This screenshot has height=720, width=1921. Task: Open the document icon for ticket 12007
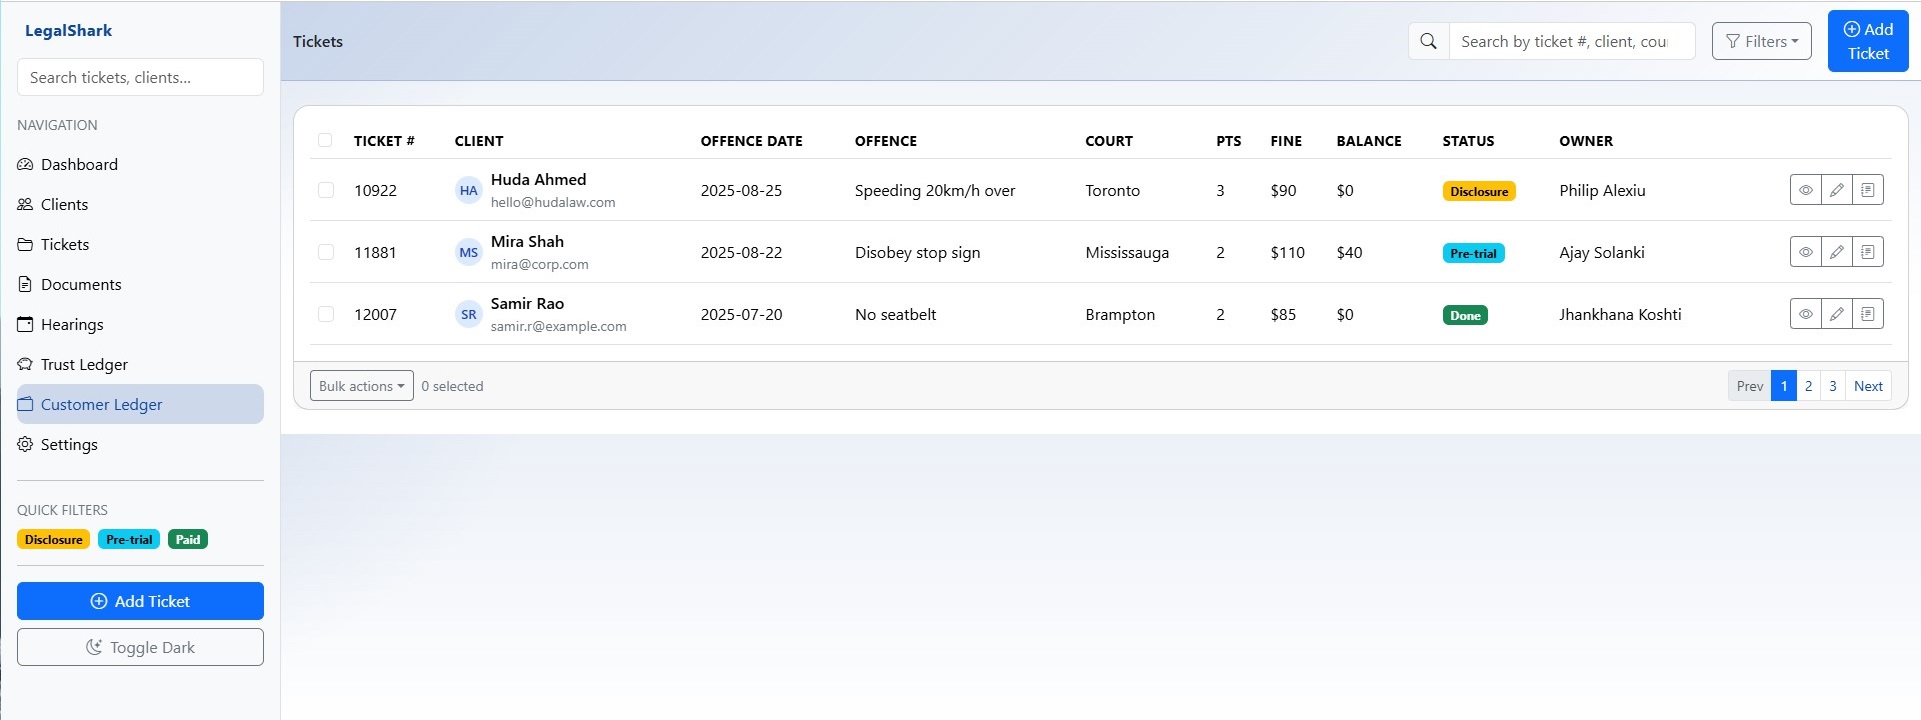point(1867,314)
